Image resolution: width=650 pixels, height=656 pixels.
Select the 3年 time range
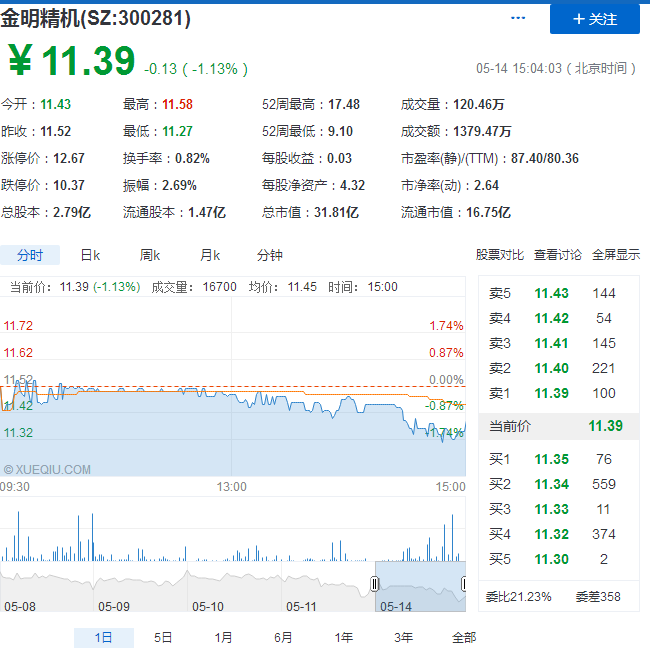tap(404, 638)
